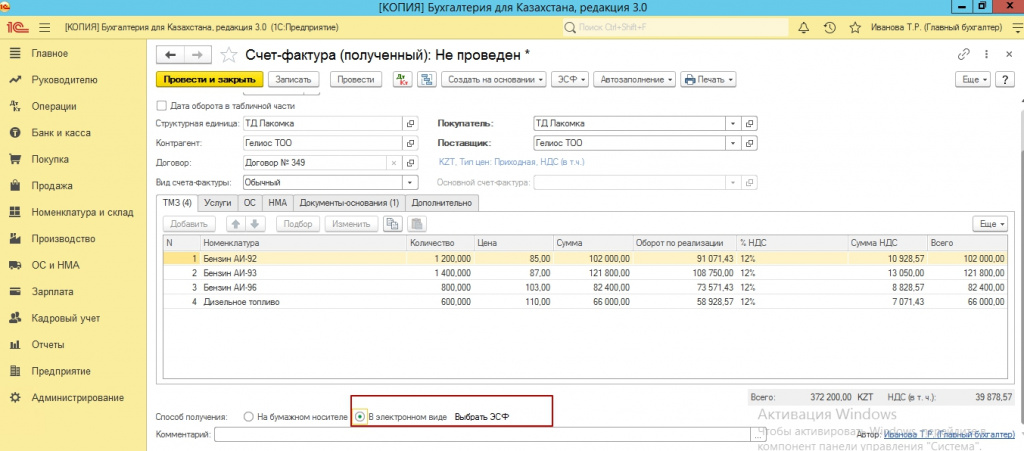Screen dimensions: 1024x451
Task: Open the history clock icon
Action: point(829,28)
